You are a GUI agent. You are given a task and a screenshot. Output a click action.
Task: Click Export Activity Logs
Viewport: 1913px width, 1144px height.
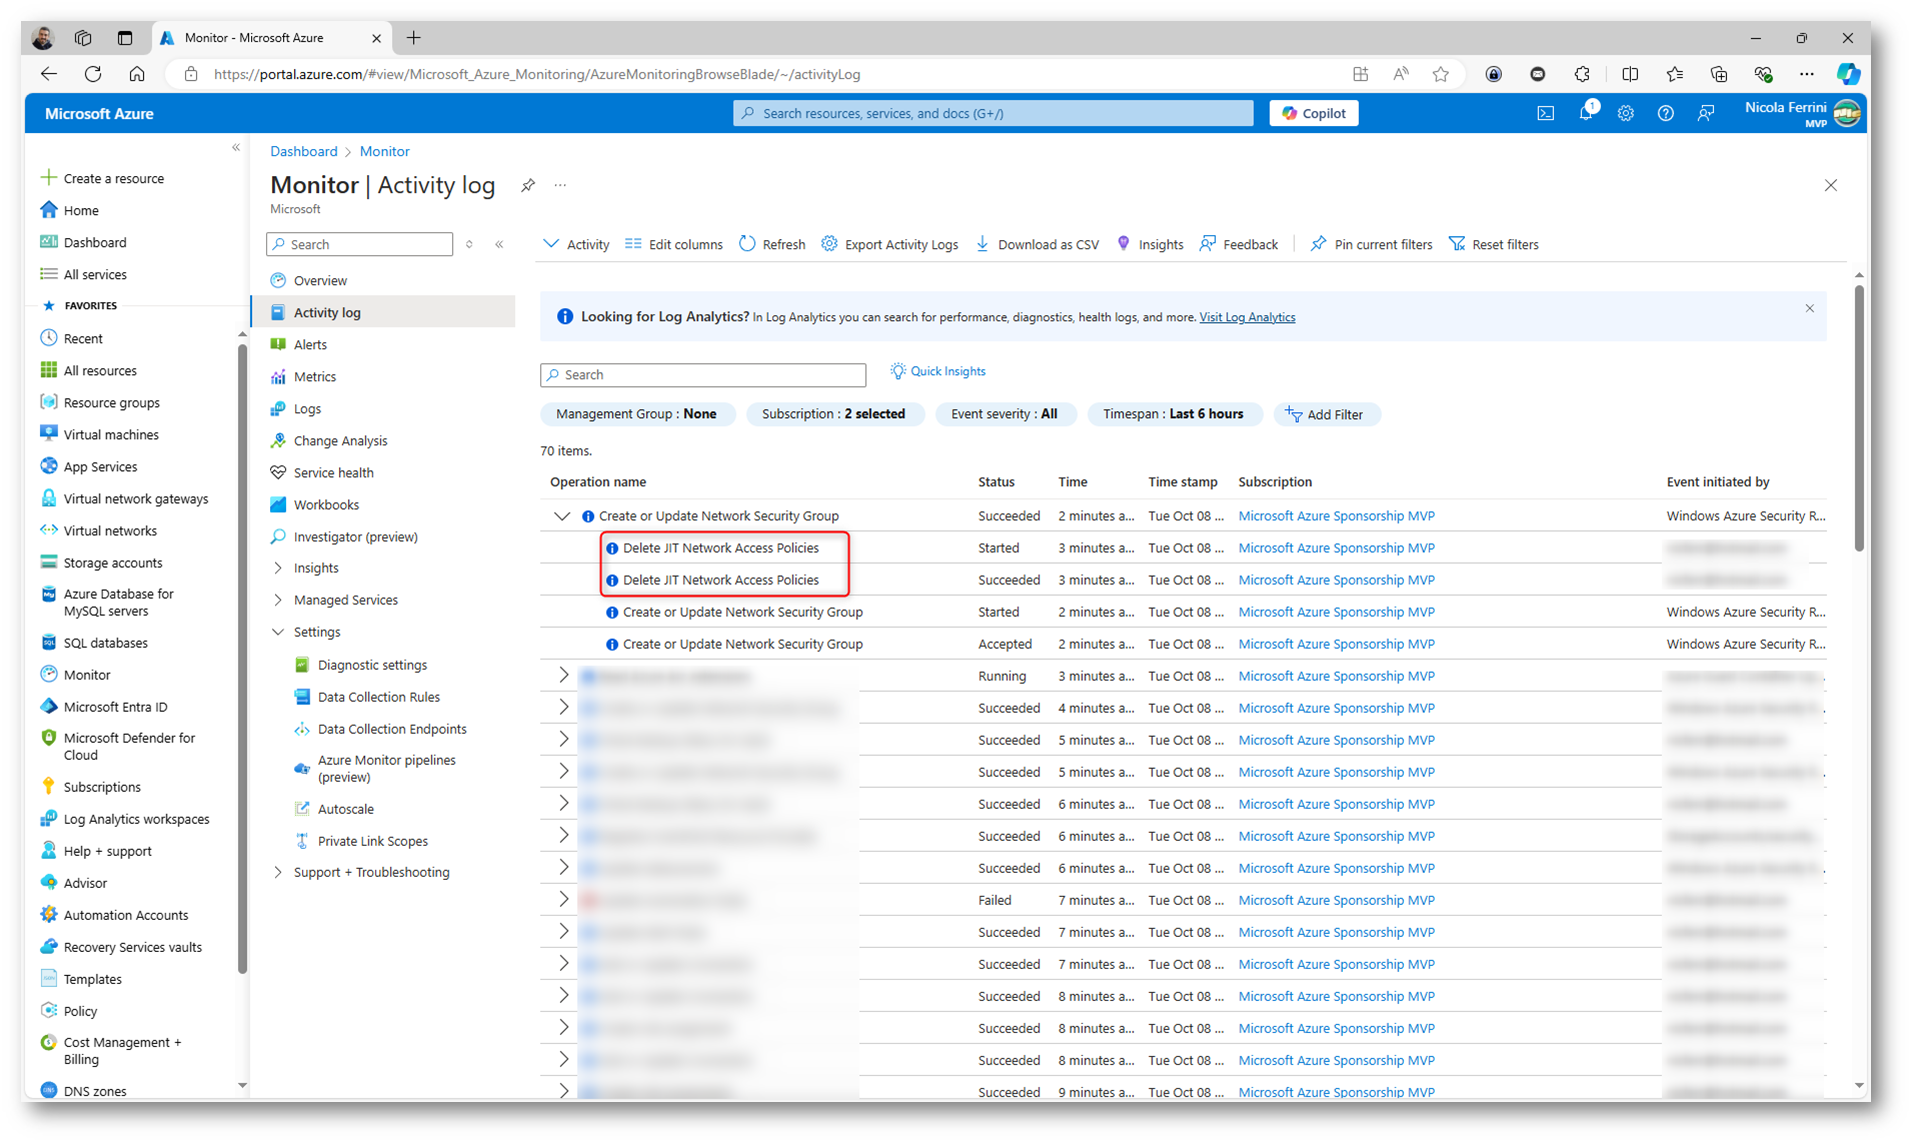(x=890, y=244)
